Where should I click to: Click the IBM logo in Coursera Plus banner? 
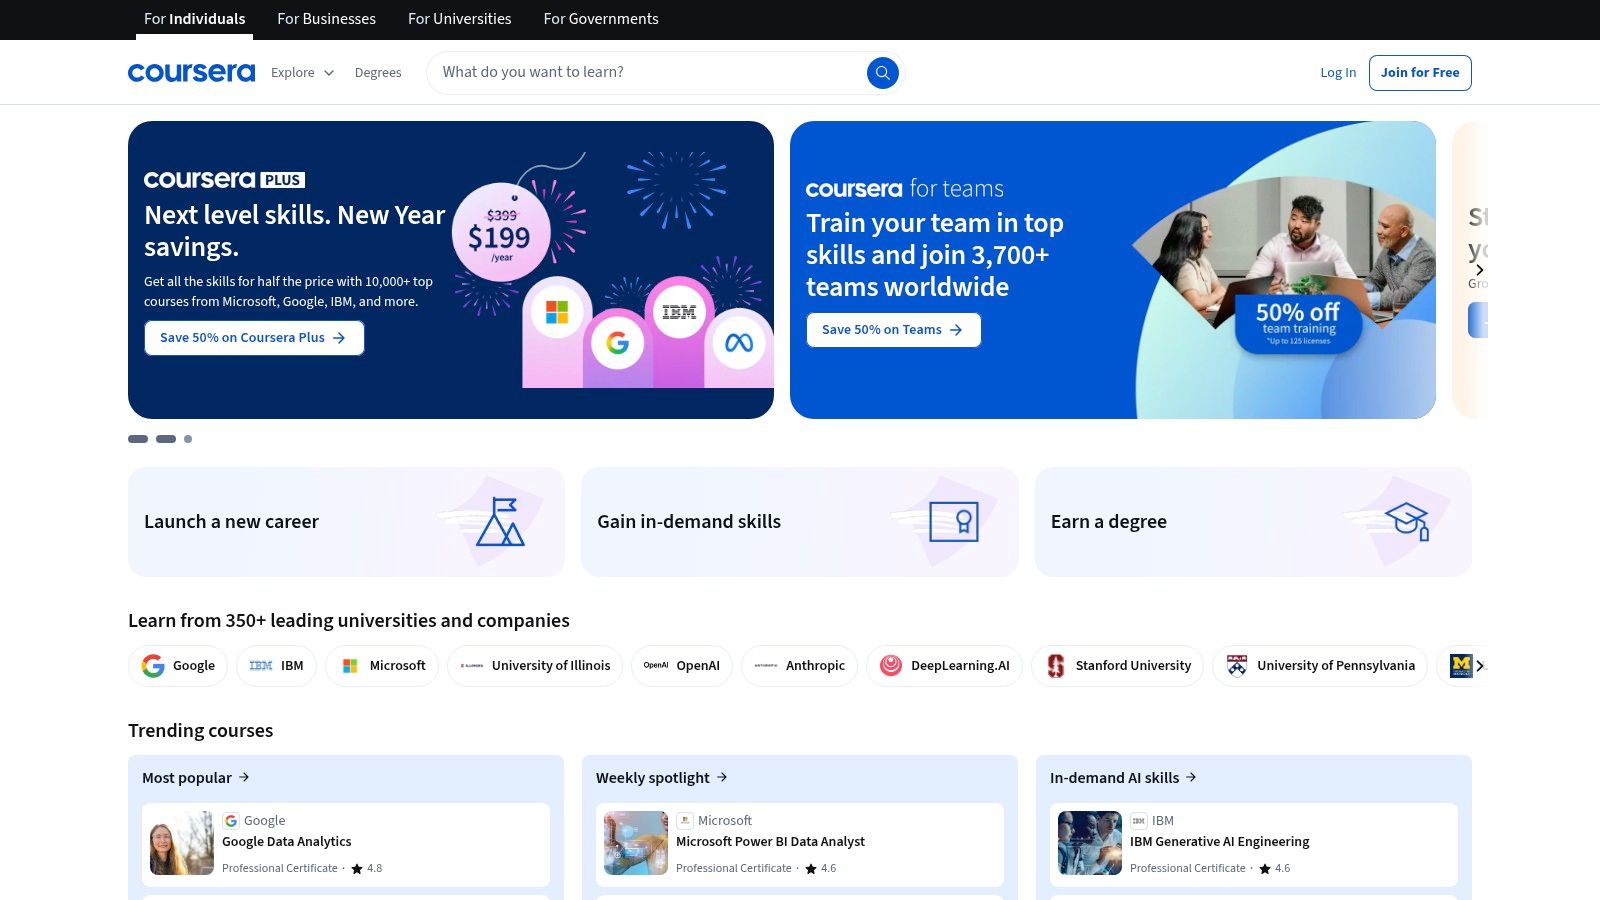pos(679,312)
